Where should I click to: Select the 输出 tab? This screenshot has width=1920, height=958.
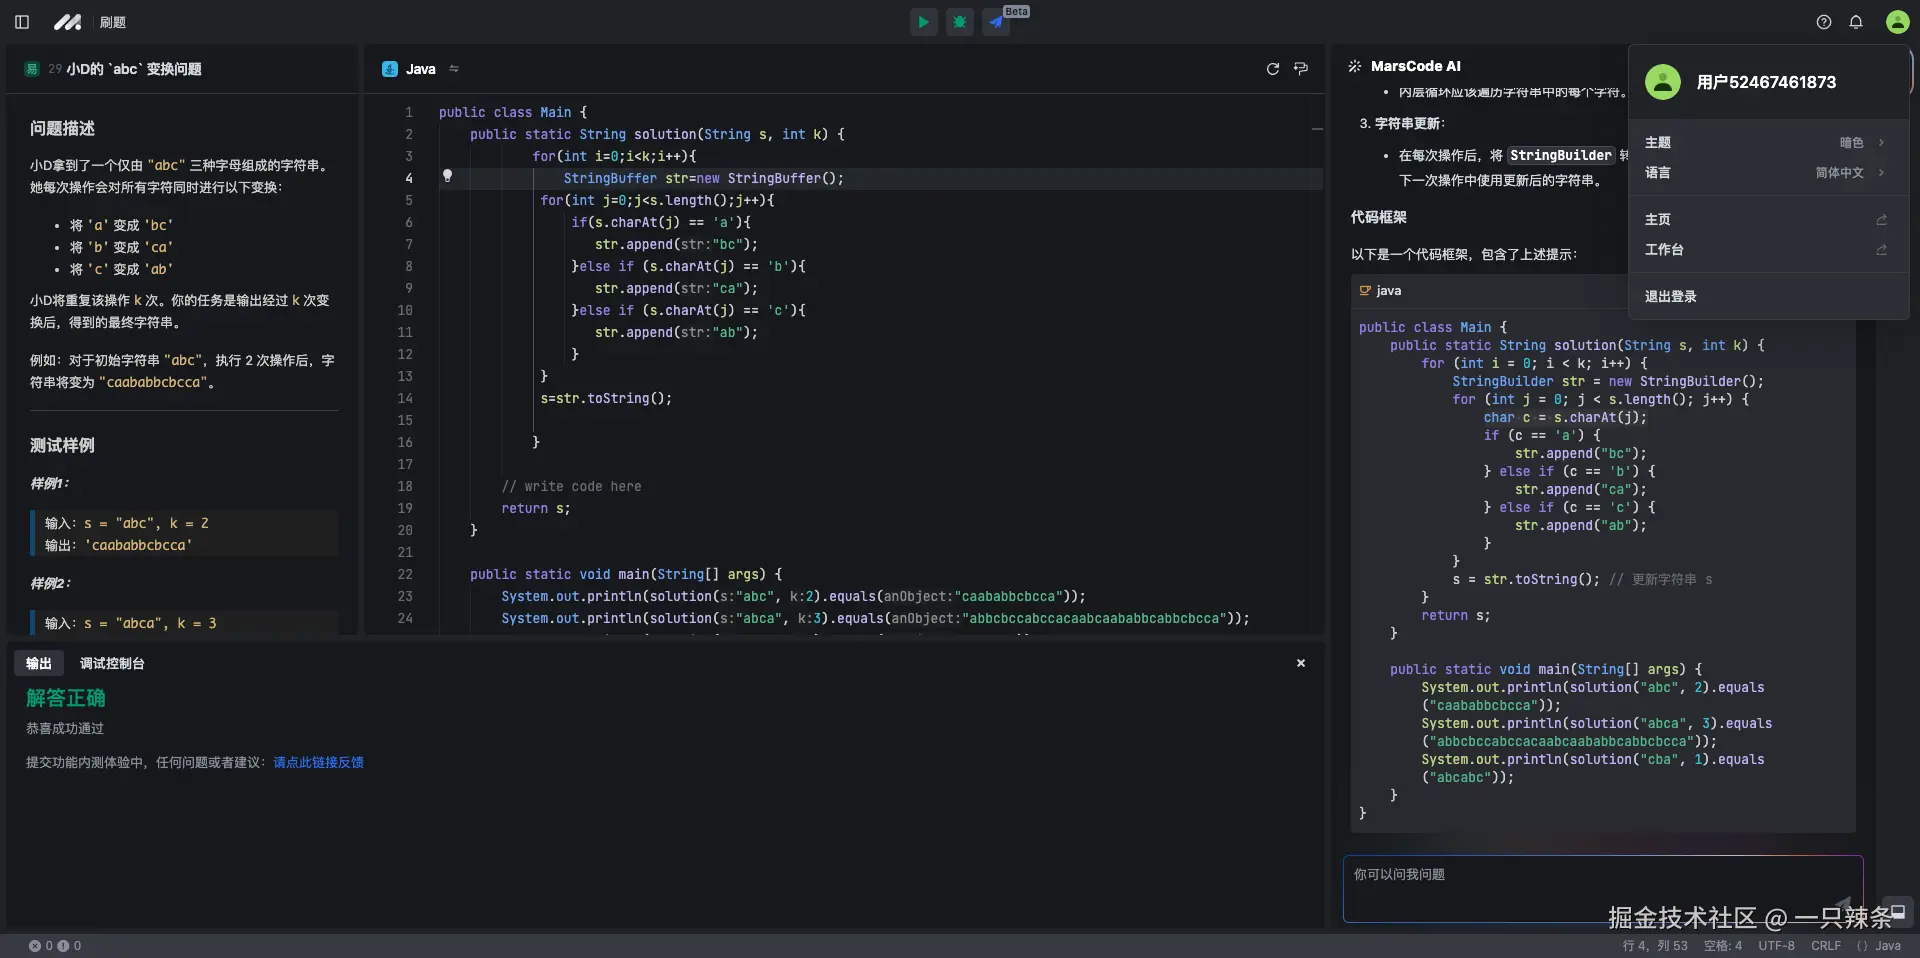[39, 664]
